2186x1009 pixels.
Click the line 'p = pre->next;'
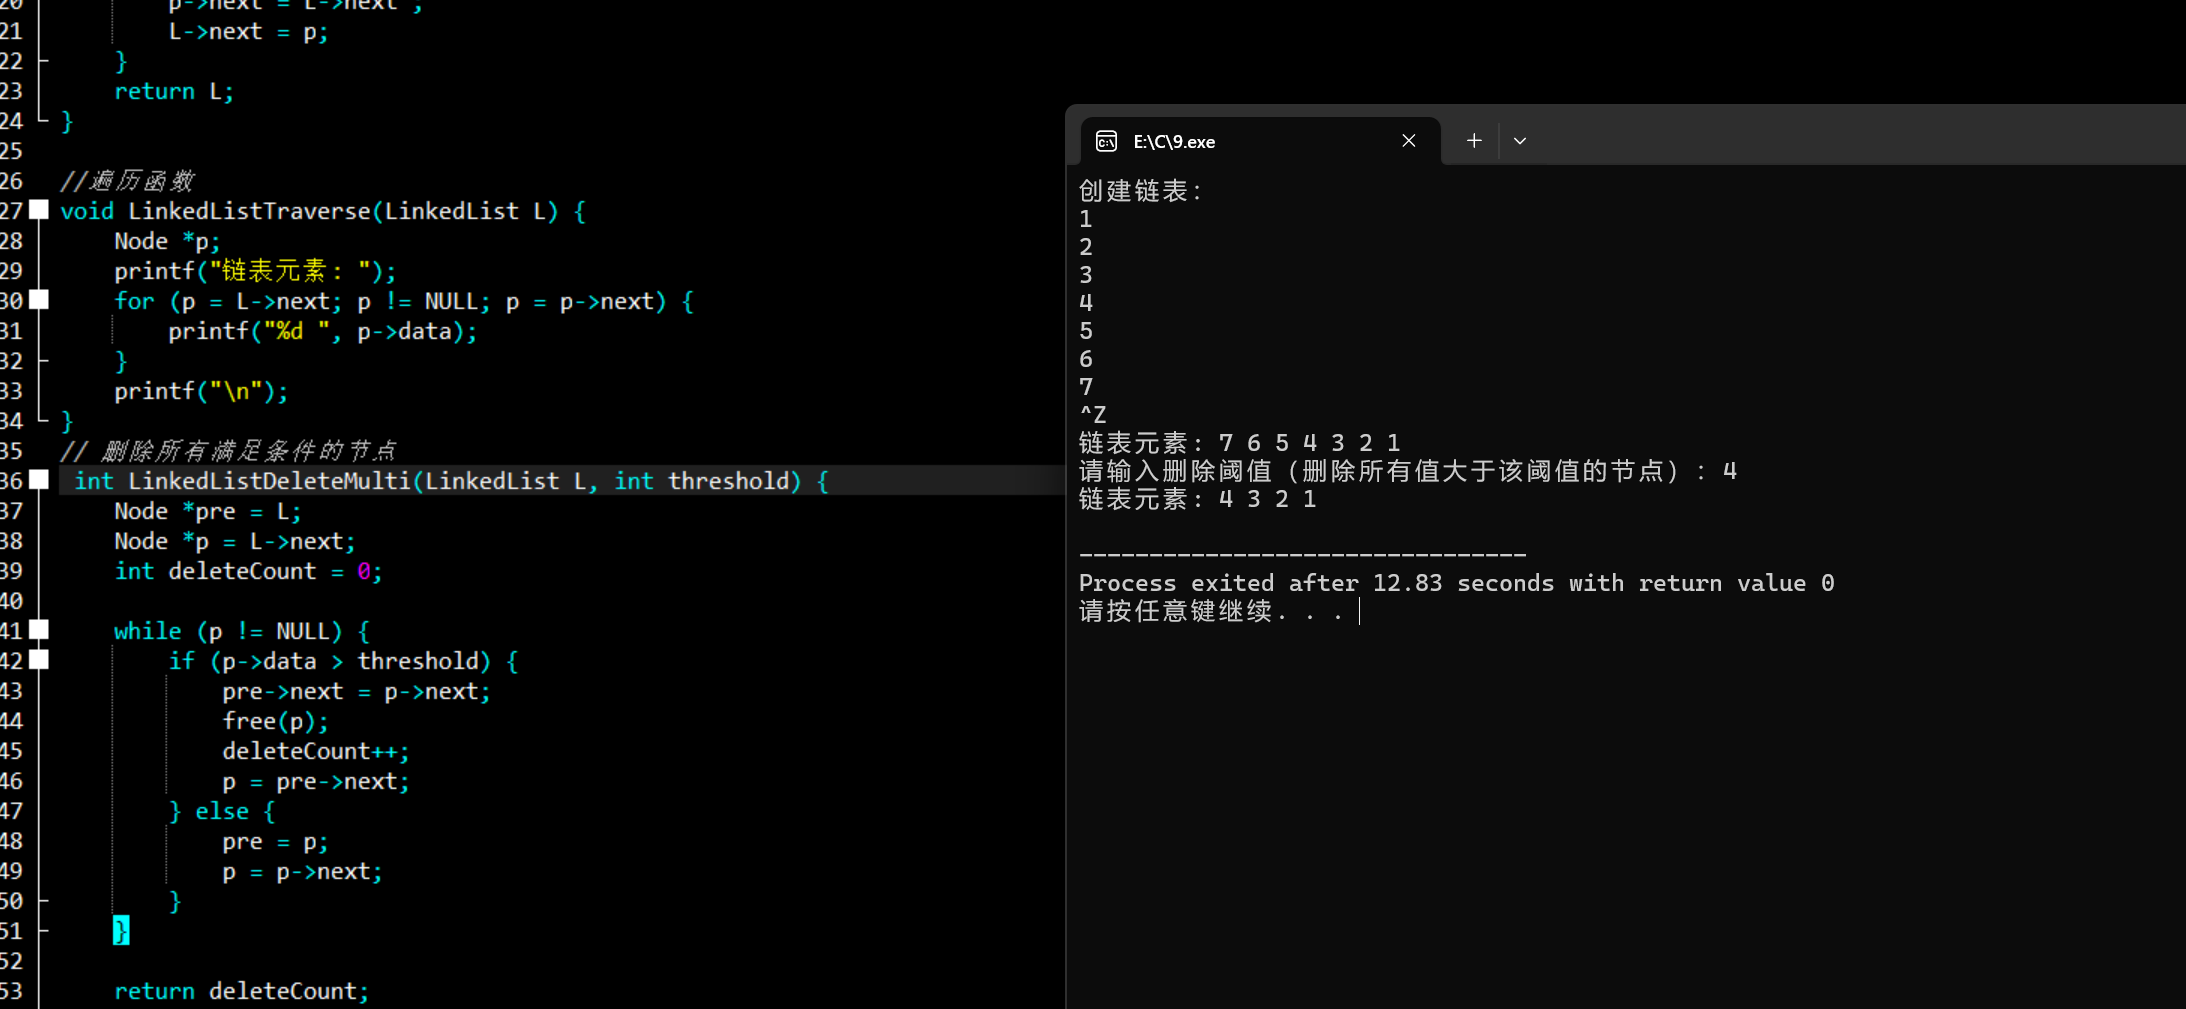tap(316, 781)
